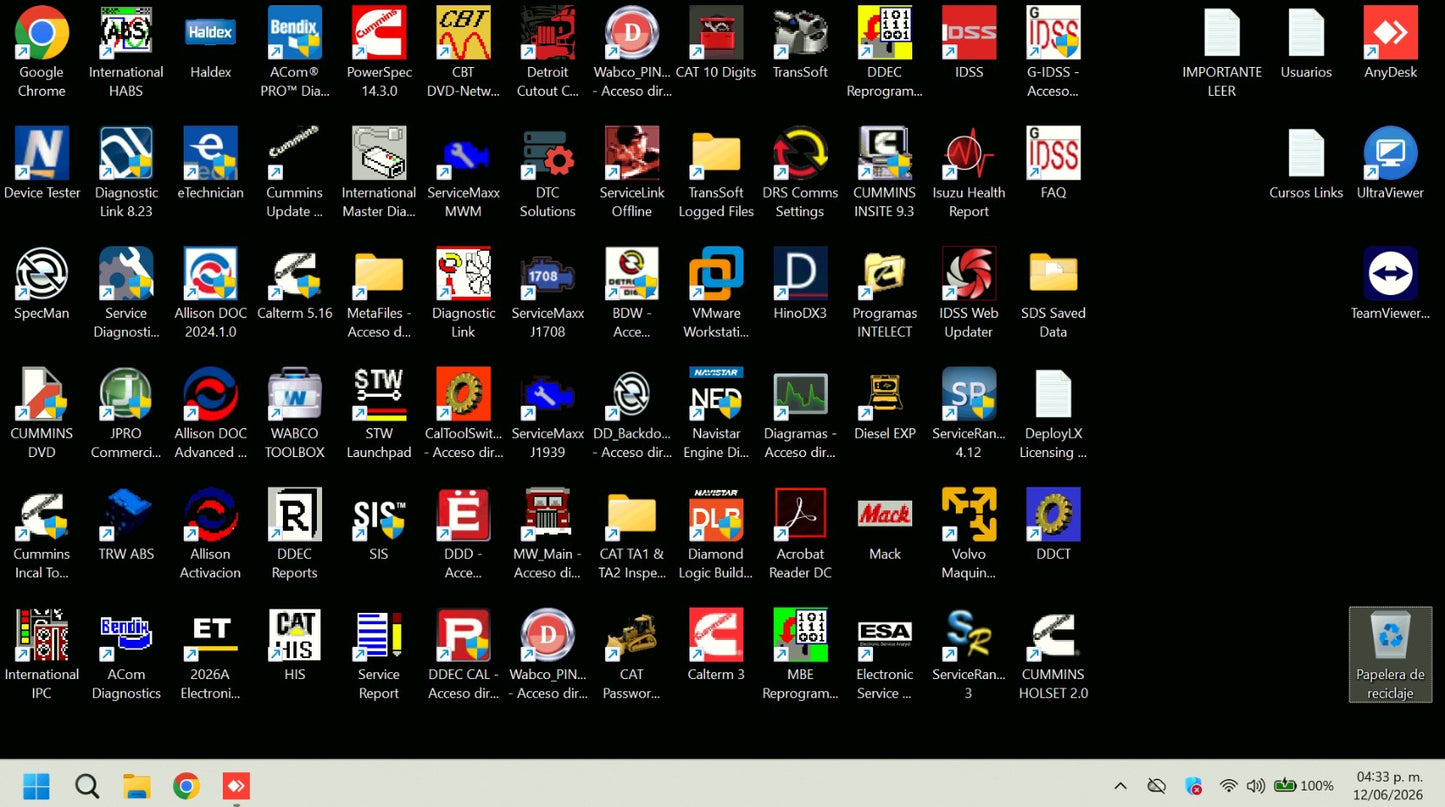Click the Wi-Fi network tray icon

click(x=1229, y=786)
